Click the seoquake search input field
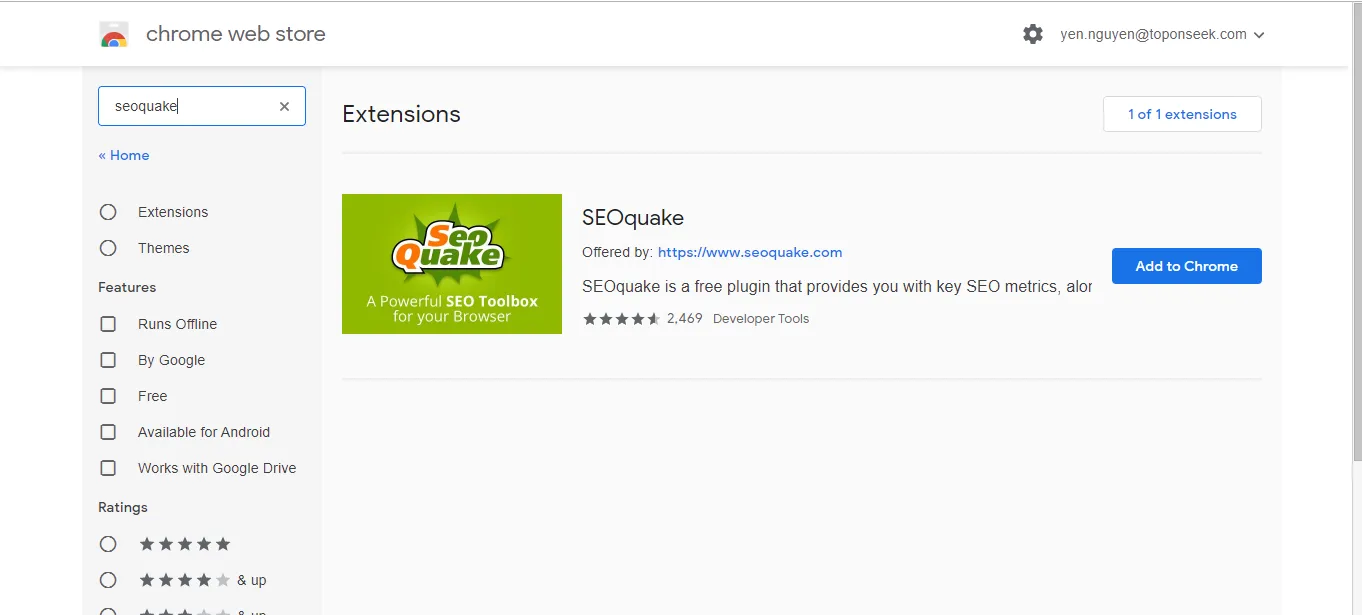Viewport: 1362px width, 615px height. tap(190, 106)
